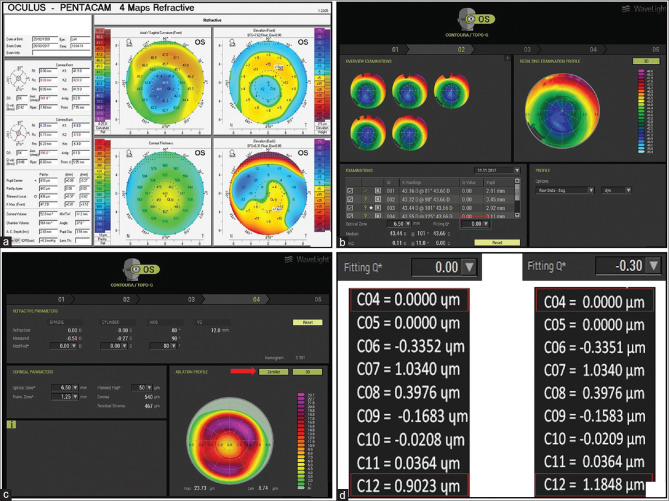Go to step 04 in panel b
The image size is (669, 501).
pos(593,50)
